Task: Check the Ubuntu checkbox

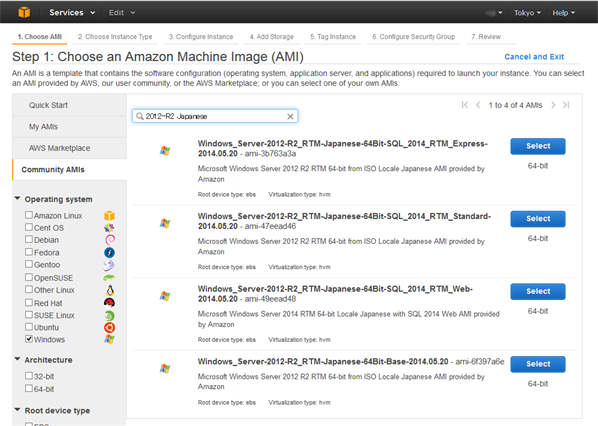Action: pyautogui.click(x=29, y=327)
